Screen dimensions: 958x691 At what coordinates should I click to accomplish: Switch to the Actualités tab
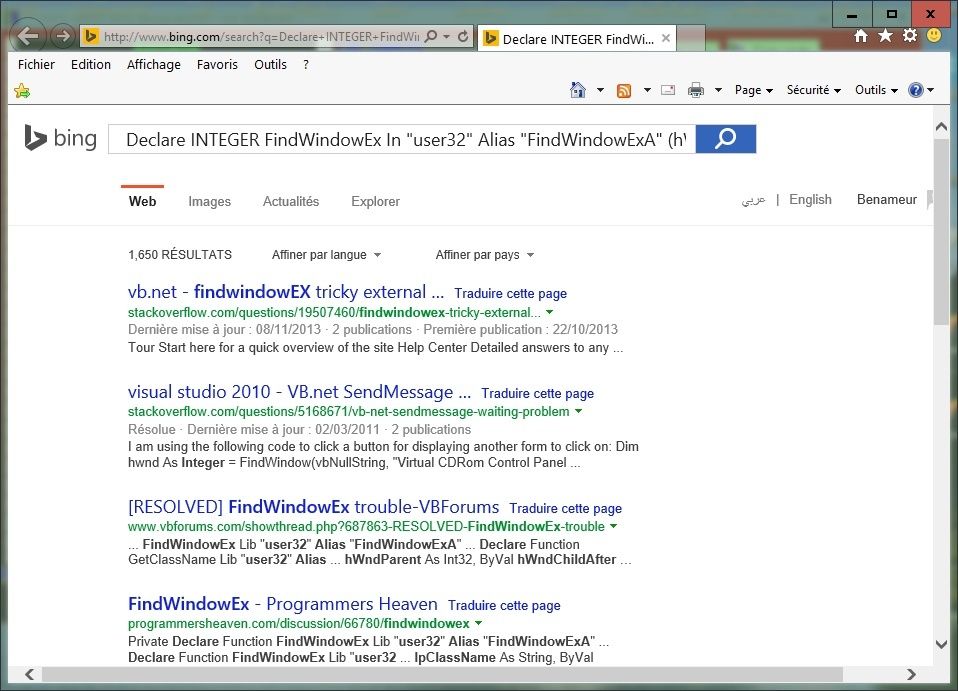[291, 201]
